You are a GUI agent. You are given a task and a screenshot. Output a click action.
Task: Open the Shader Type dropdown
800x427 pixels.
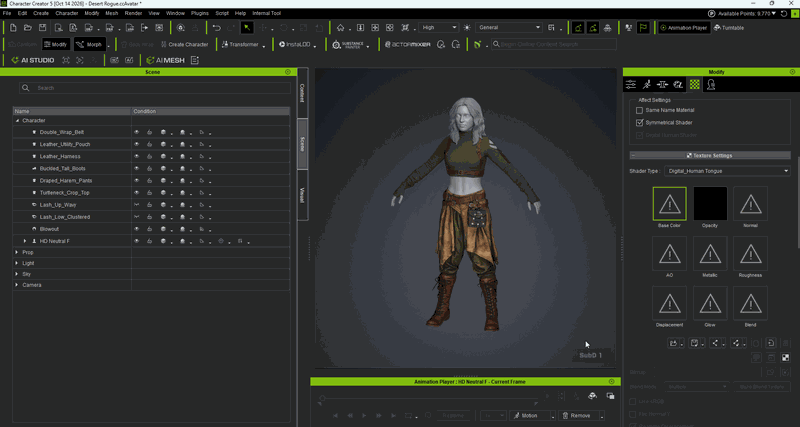click(727, 171)
